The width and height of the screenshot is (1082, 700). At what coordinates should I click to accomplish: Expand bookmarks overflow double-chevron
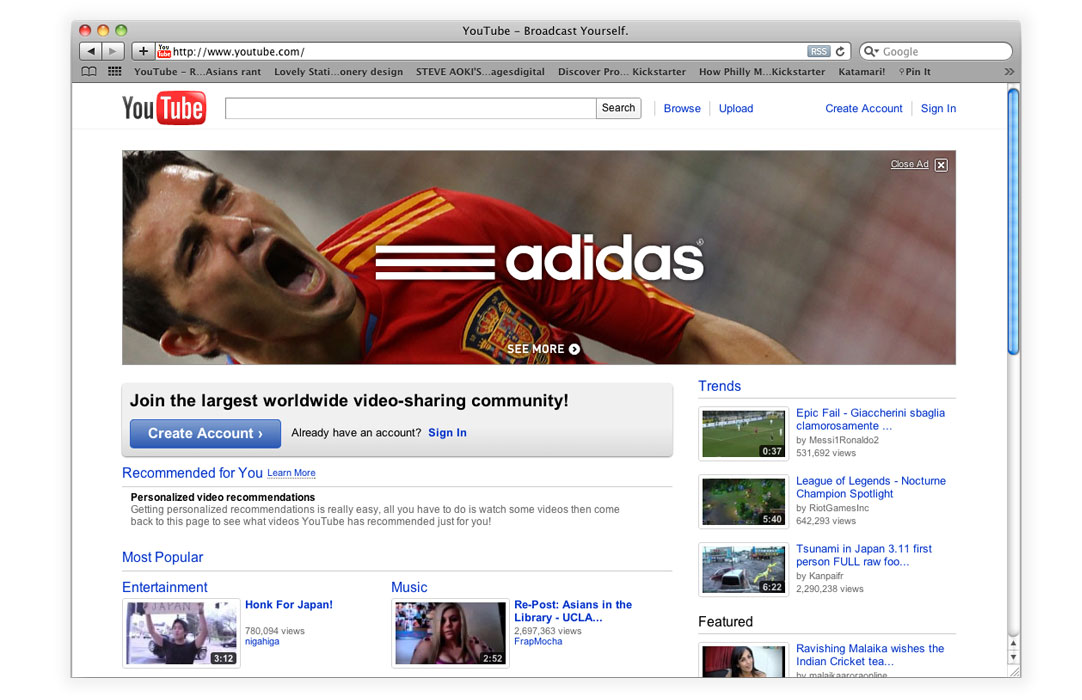point(1009,71)
